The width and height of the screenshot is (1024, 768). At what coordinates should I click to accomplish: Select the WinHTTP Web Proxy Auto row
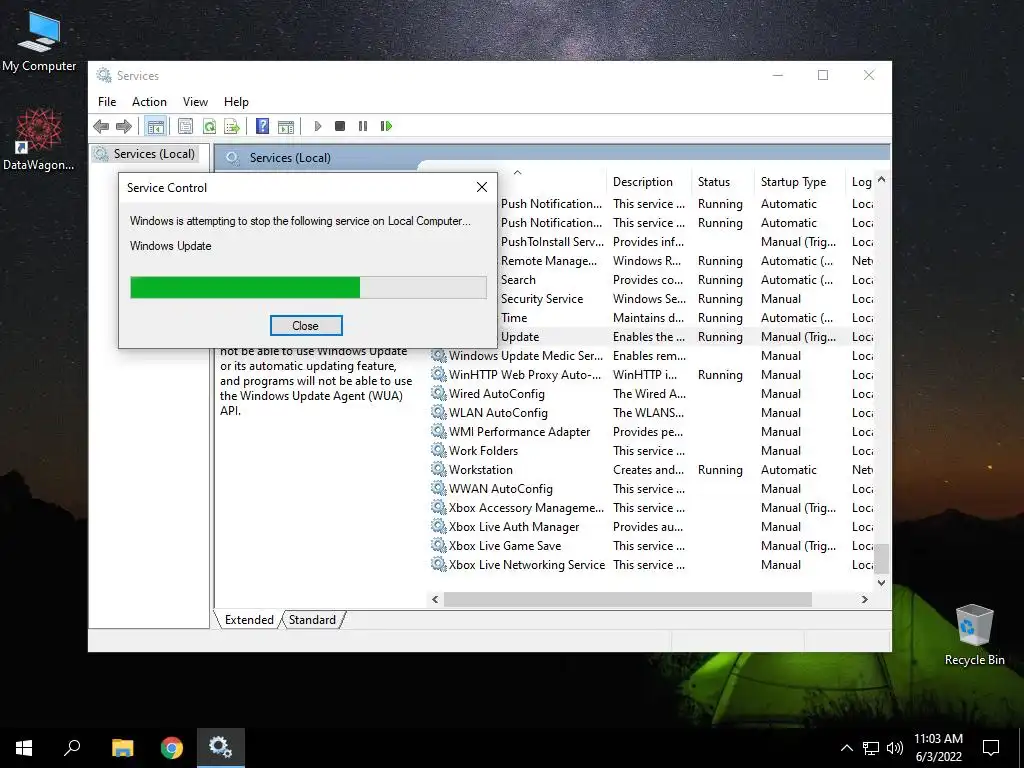[x=652, y=374]
